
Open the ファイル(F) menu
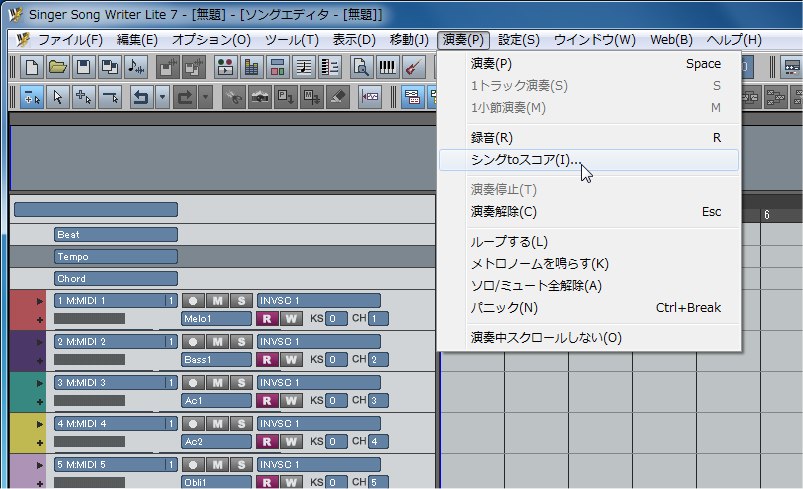[x=71, y=39]
